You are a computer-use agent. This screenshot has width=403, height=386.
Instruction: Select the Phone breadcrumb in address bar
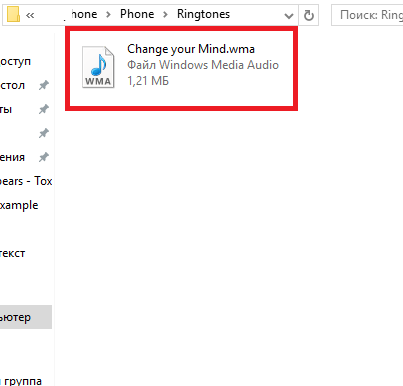tap(137, 14)
